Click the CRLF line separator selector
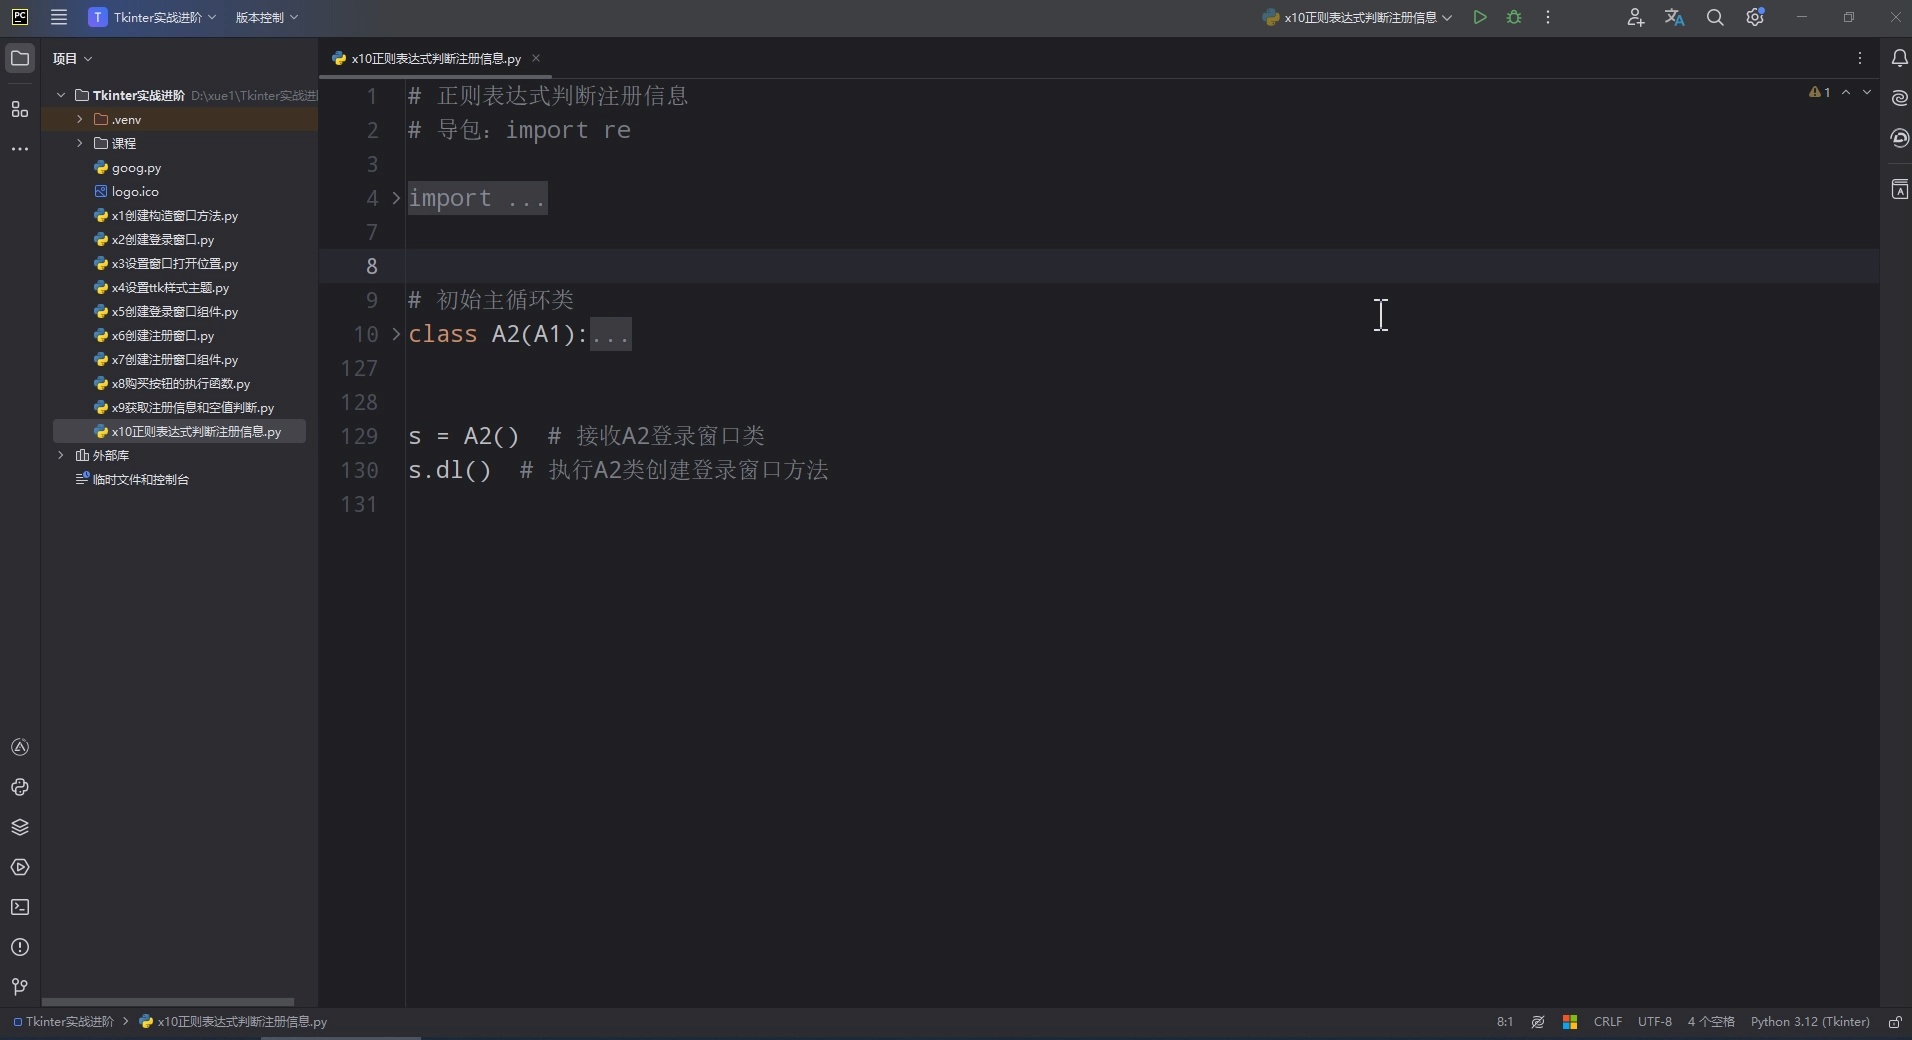This screenshot has width=1912, height=1040. click(x=1608, y=1022)
